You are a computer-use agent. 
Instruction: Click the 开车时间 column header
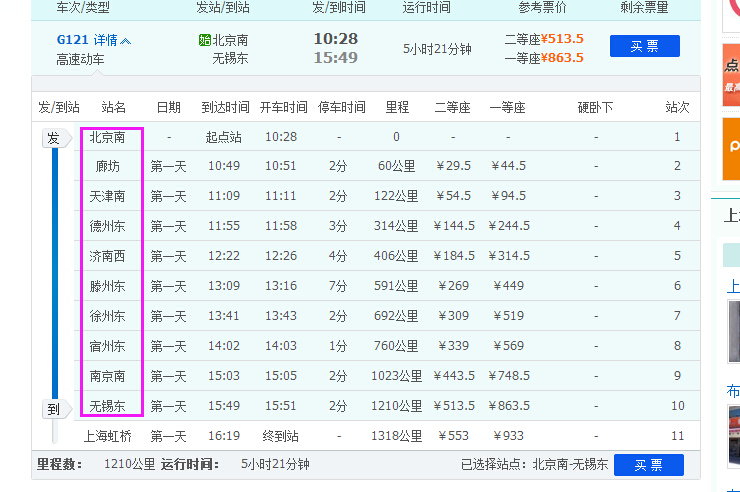point(284,108)
